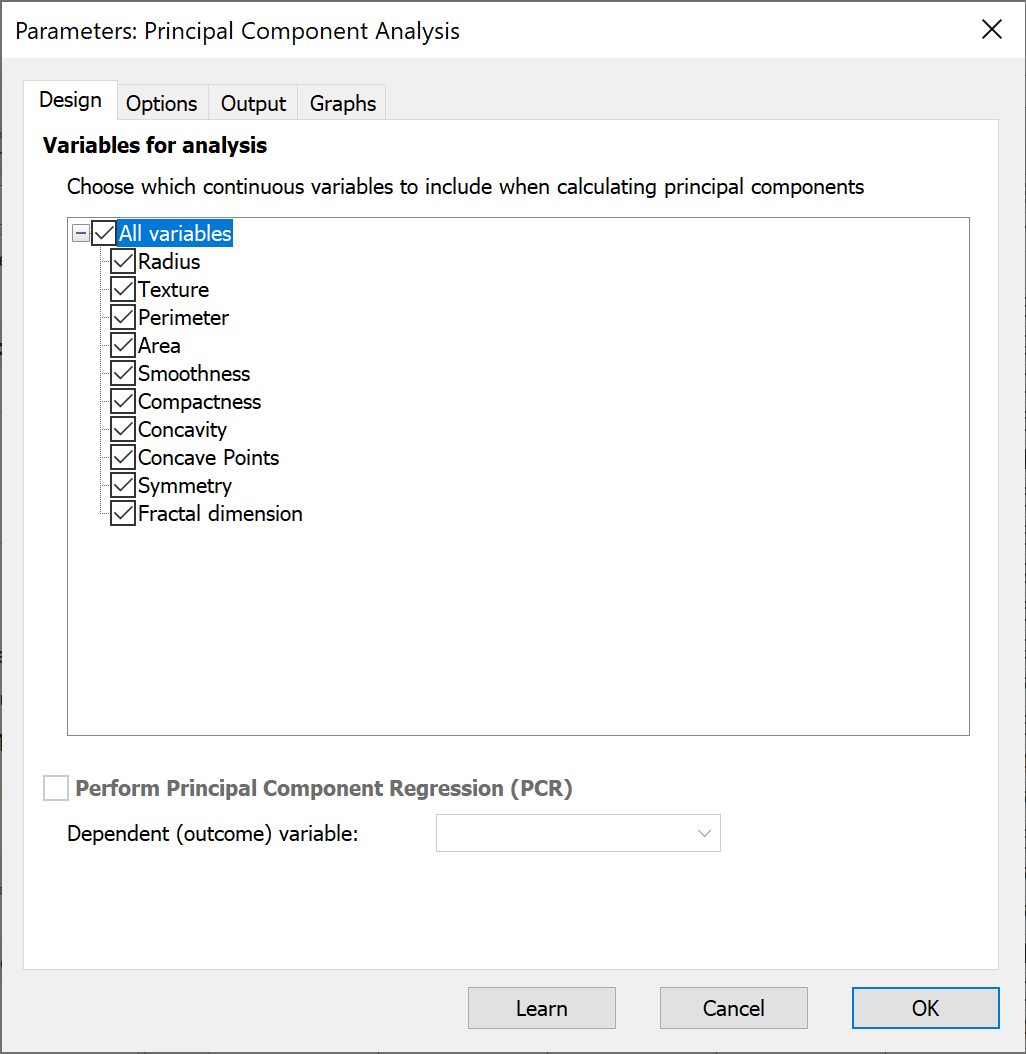Click the Learn button
This screenshot has height=1054, width=1026.
(x=541, y=1008)
